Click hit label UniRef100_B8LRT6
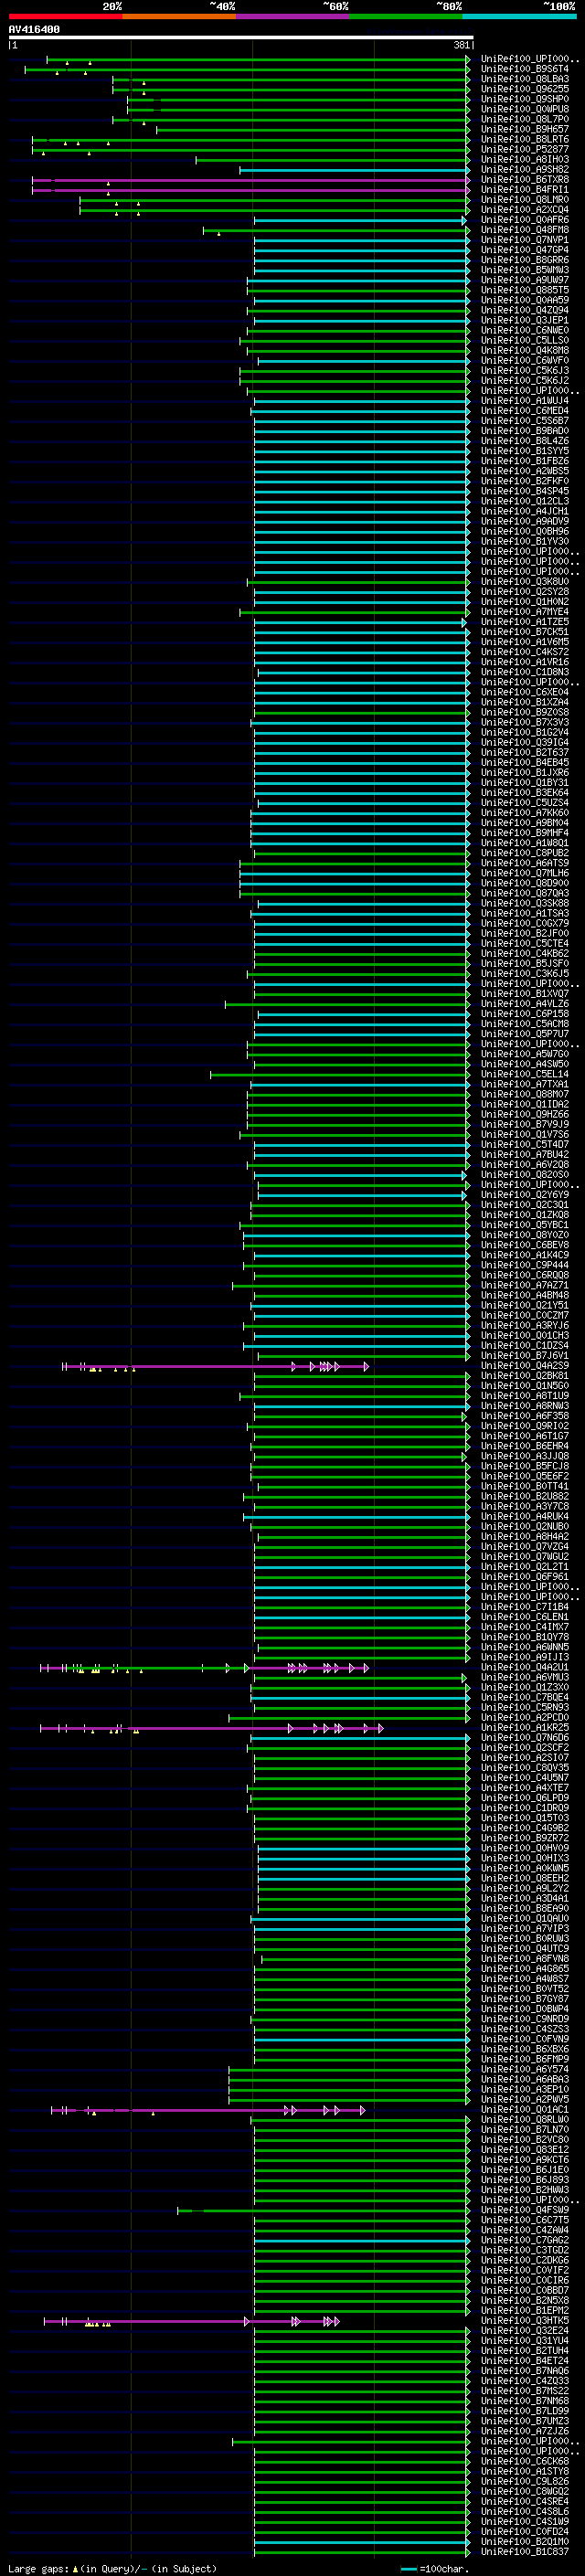 pos(524,139)
